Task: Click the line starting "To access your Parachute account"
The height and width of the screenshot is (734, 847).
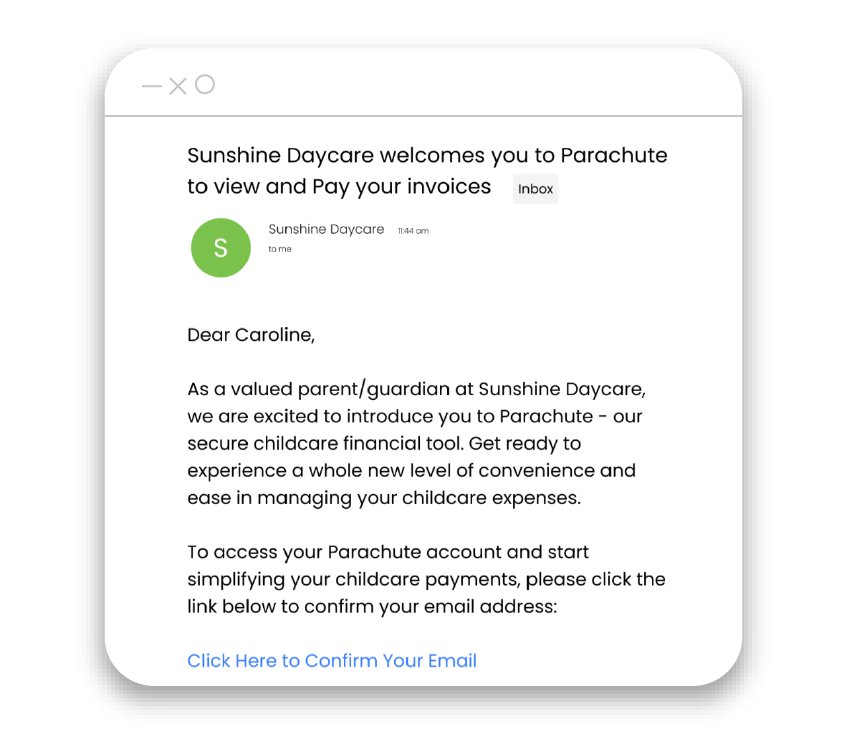Action: pos(388,552)
